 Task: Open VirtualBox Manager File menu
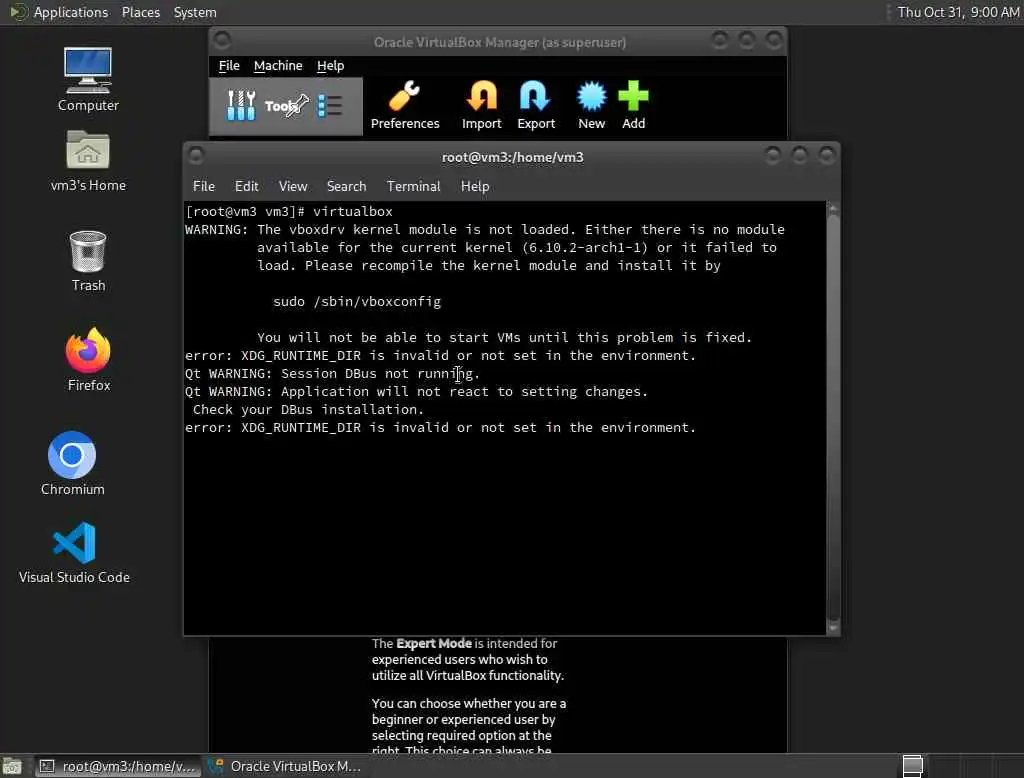pyautogui.click(x=229, y=65)
